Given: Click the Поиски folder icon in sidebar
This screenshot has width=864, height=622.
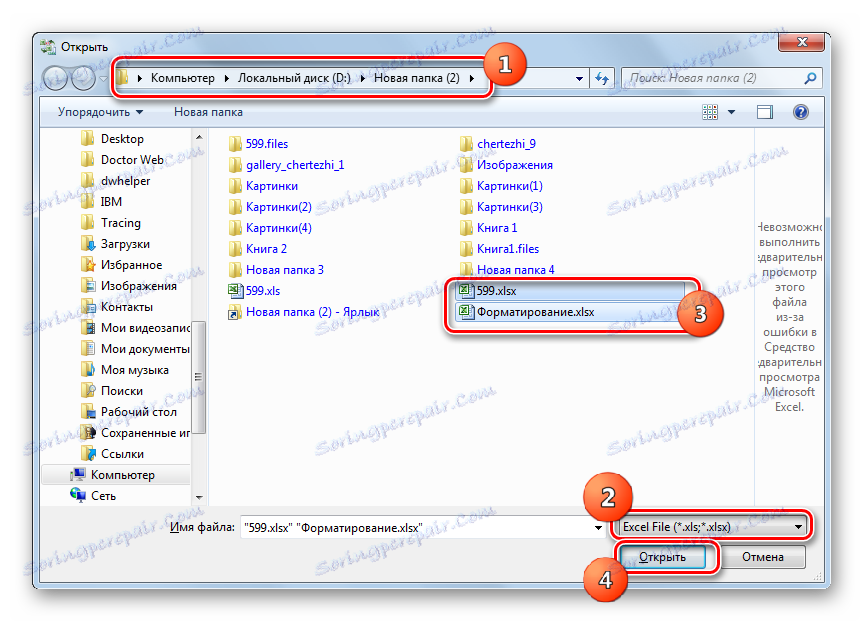Looking at the screenshot, I should [x=88, y=391].
